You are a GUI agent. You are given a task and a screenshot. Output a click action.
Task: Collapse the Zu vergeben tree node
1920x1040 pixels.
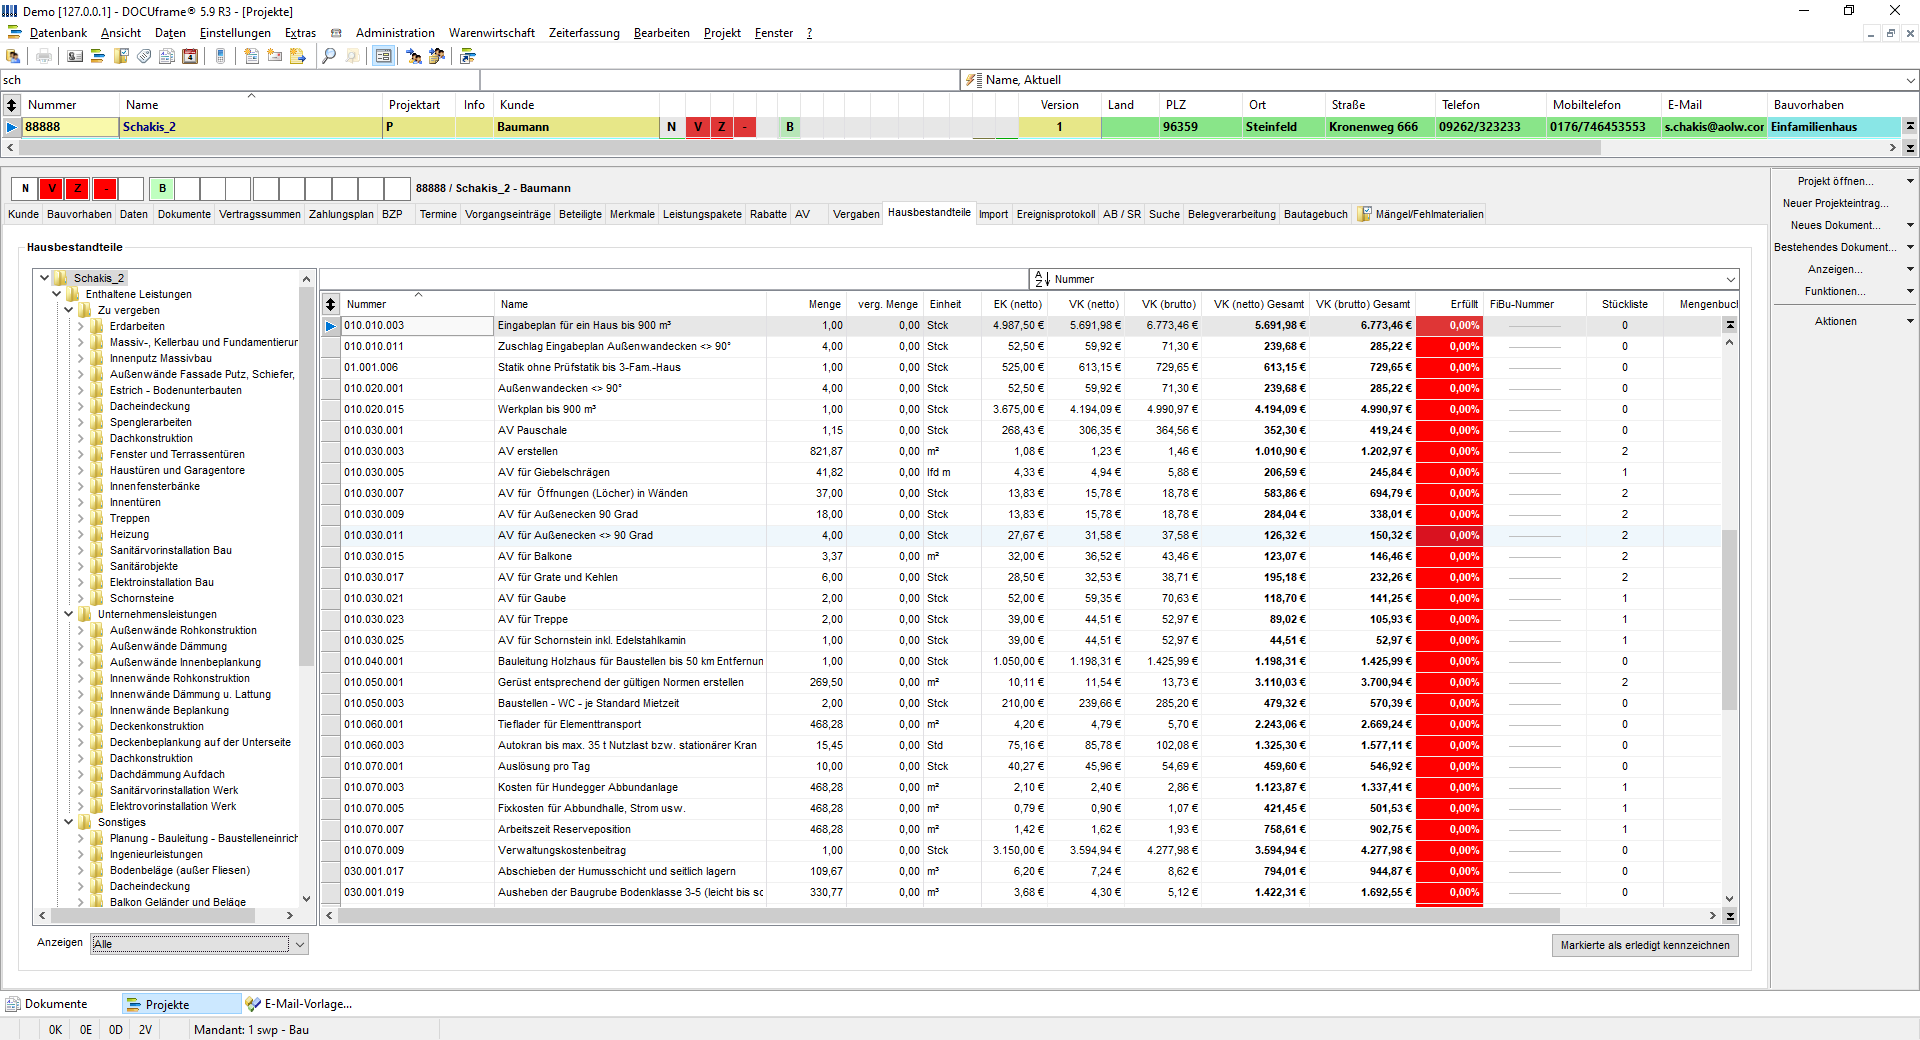tap(69, 310)
